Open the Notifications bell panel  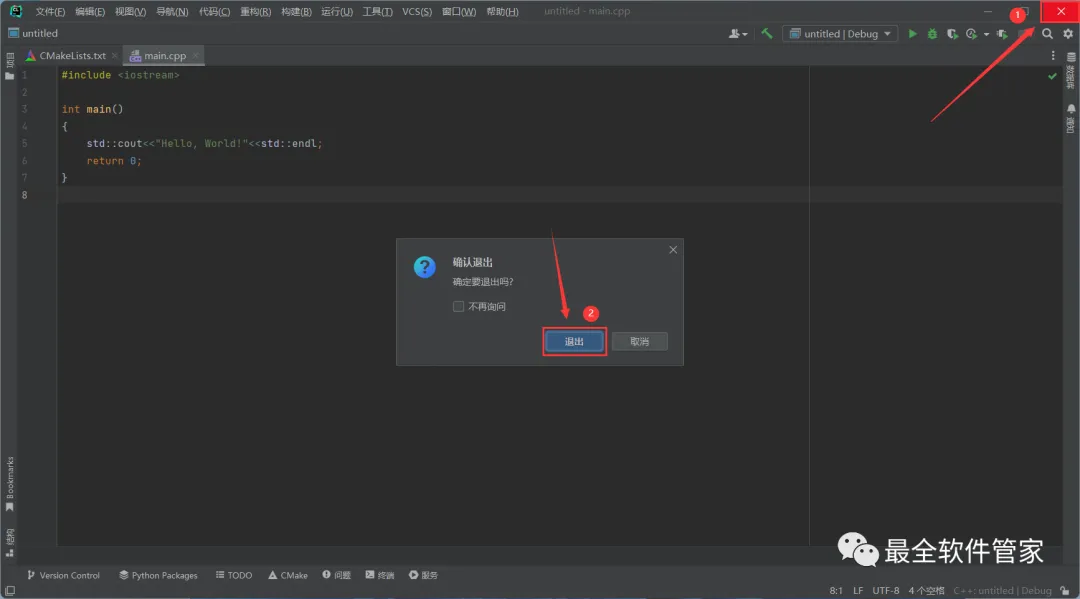click(x=1071, y=118)
